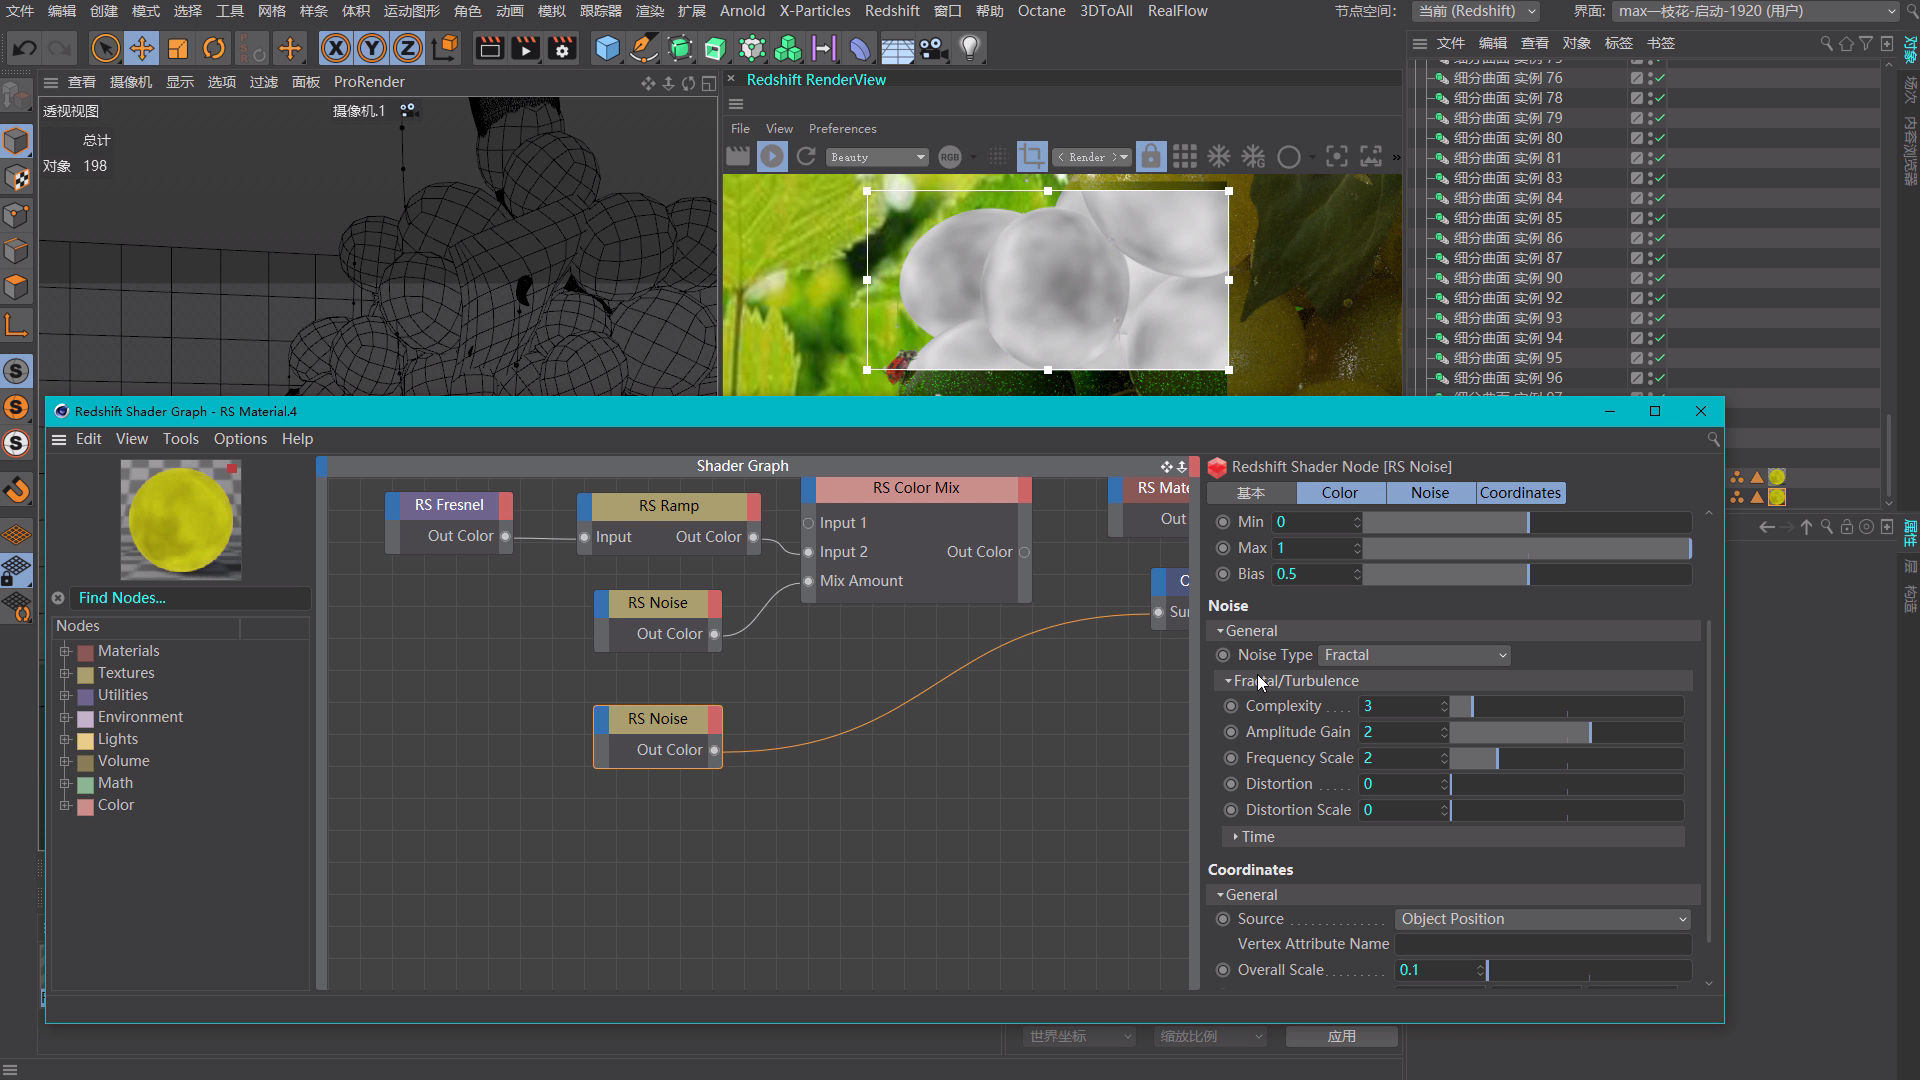Switch to the Coordinates tab
Image resolution: width=1920 pixels, height=1080 pixels.
point(1520,493)
